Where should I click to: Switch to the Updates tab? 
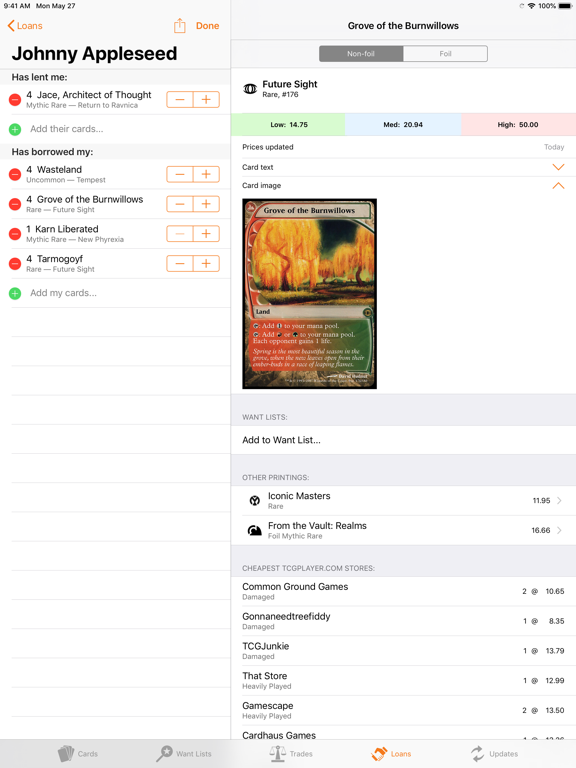click(x=494, y=754)
